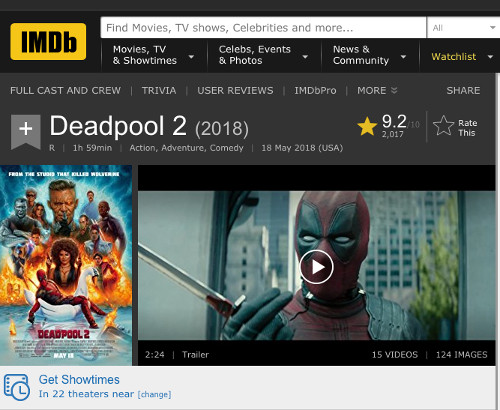
Task: Click the Adventure genre link
Action: click(x=184, y=148)
